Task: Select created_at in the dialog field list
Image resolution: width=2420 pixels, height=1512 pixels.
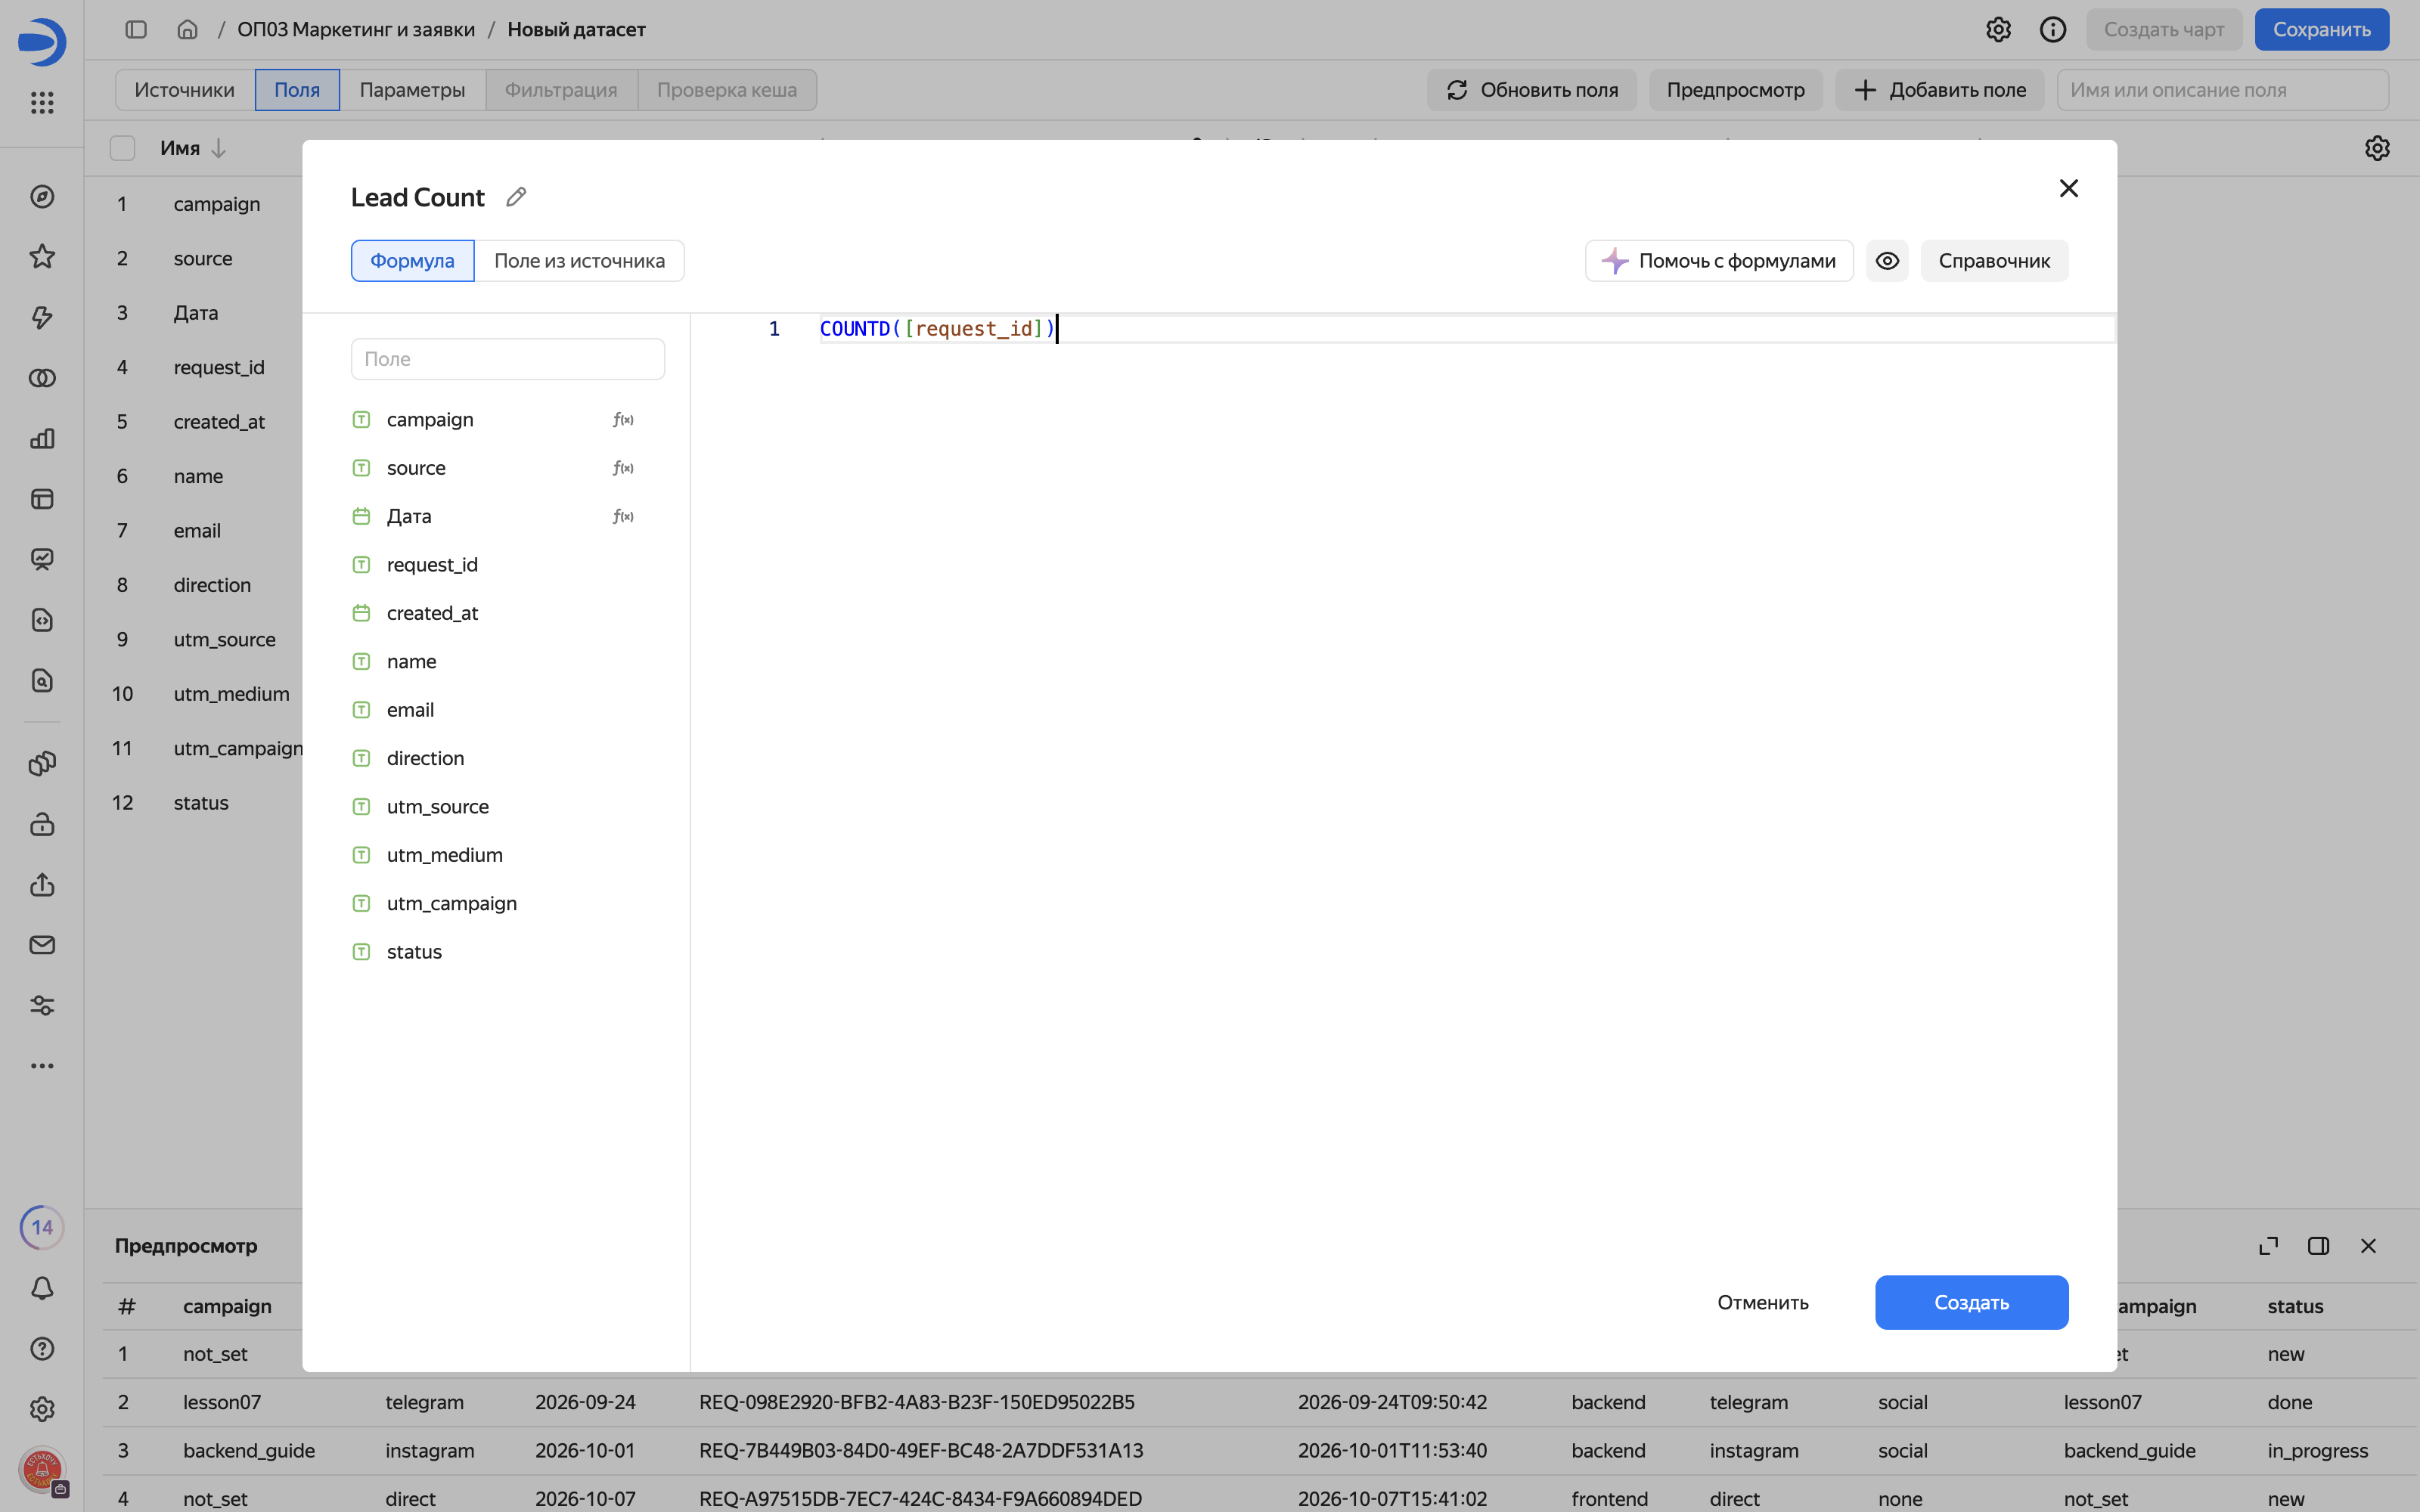Action: (432, 613)
